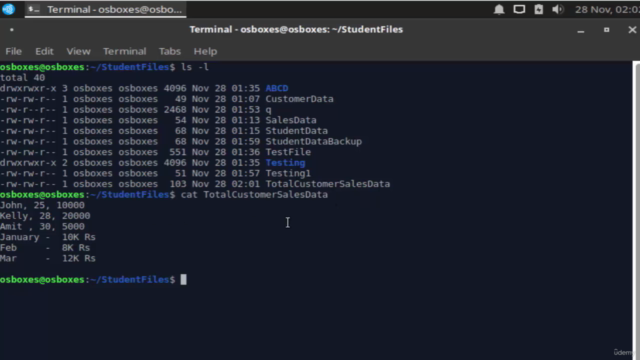The image size is (640, 360).
Task: Open the Tabs menu
Action: click(170, 51)
